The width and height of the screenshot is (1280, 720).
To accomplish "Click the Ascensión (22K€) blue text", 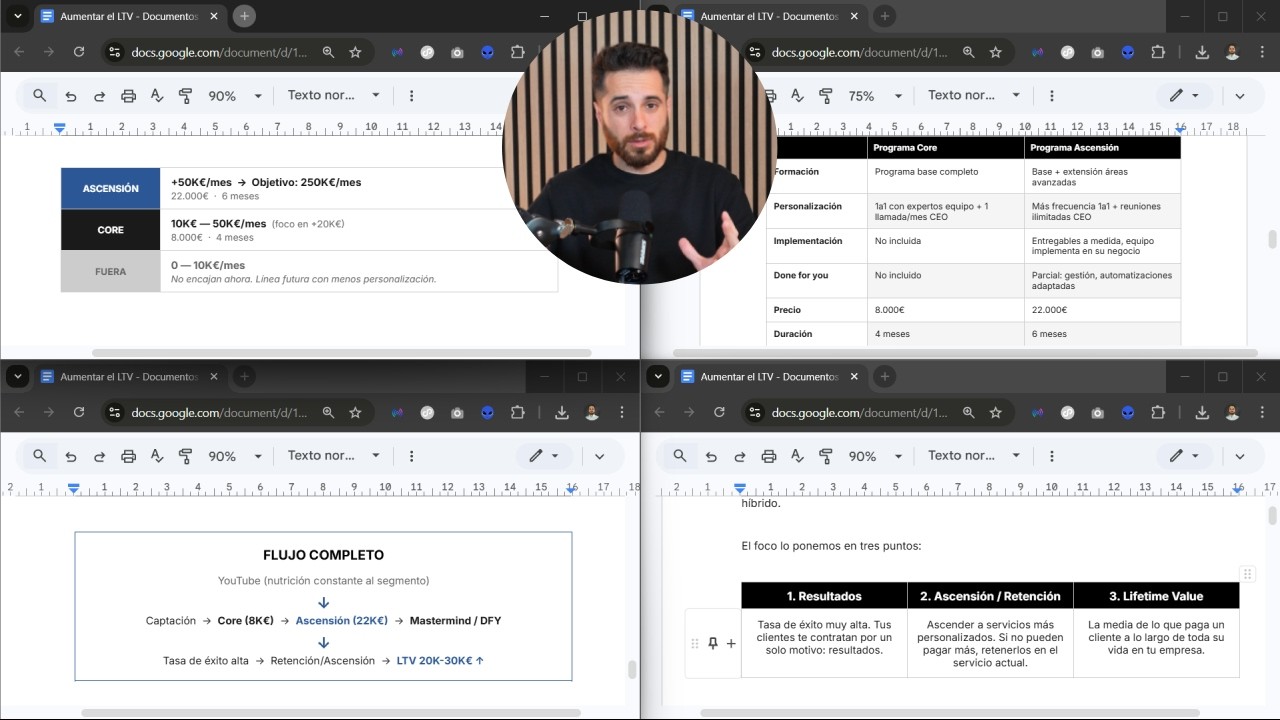I will [341, 621].
